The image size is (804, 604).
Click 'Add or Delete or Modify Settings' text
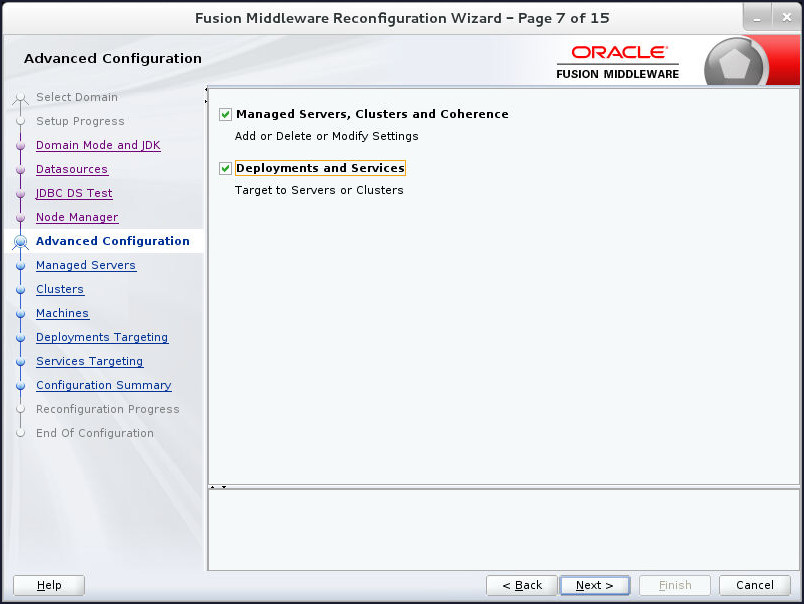tap(326, 136)
